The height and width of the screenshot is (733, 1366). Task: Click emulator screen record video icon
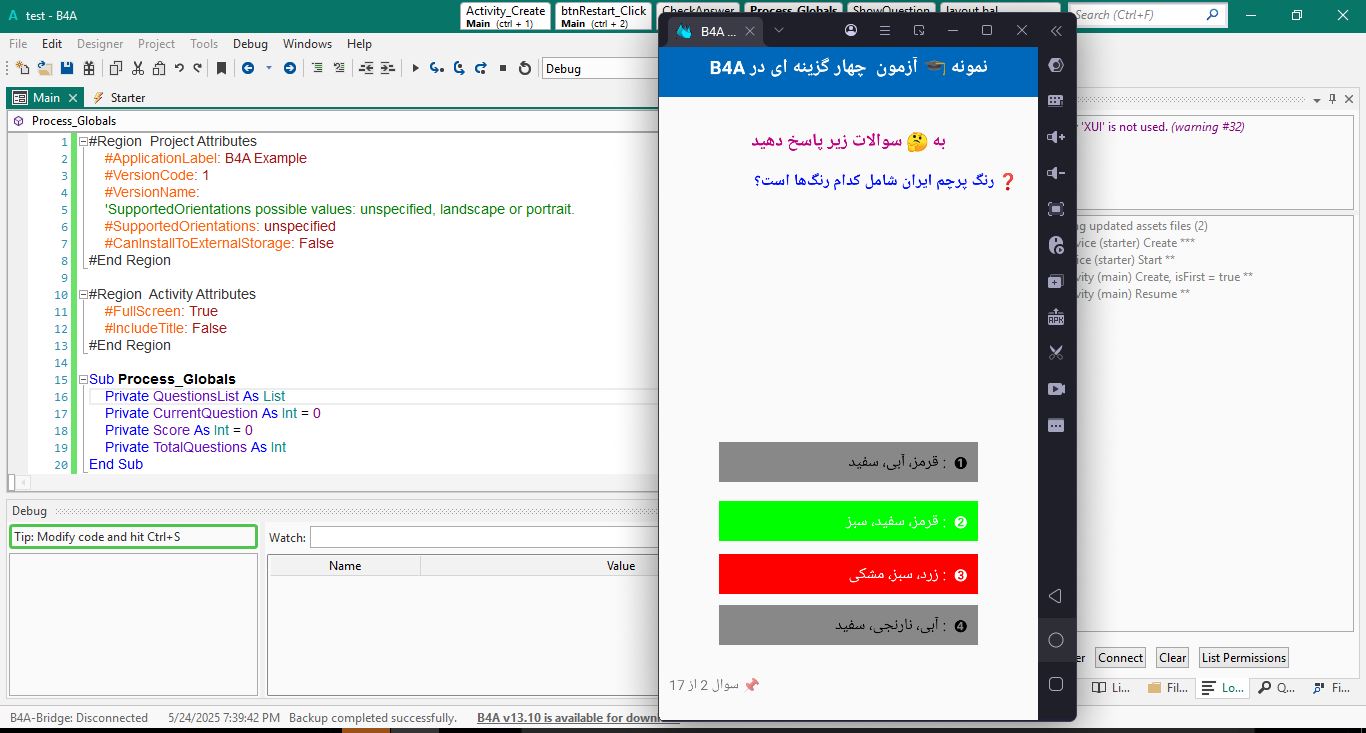pyautogui.click(x=1056, y=389)
